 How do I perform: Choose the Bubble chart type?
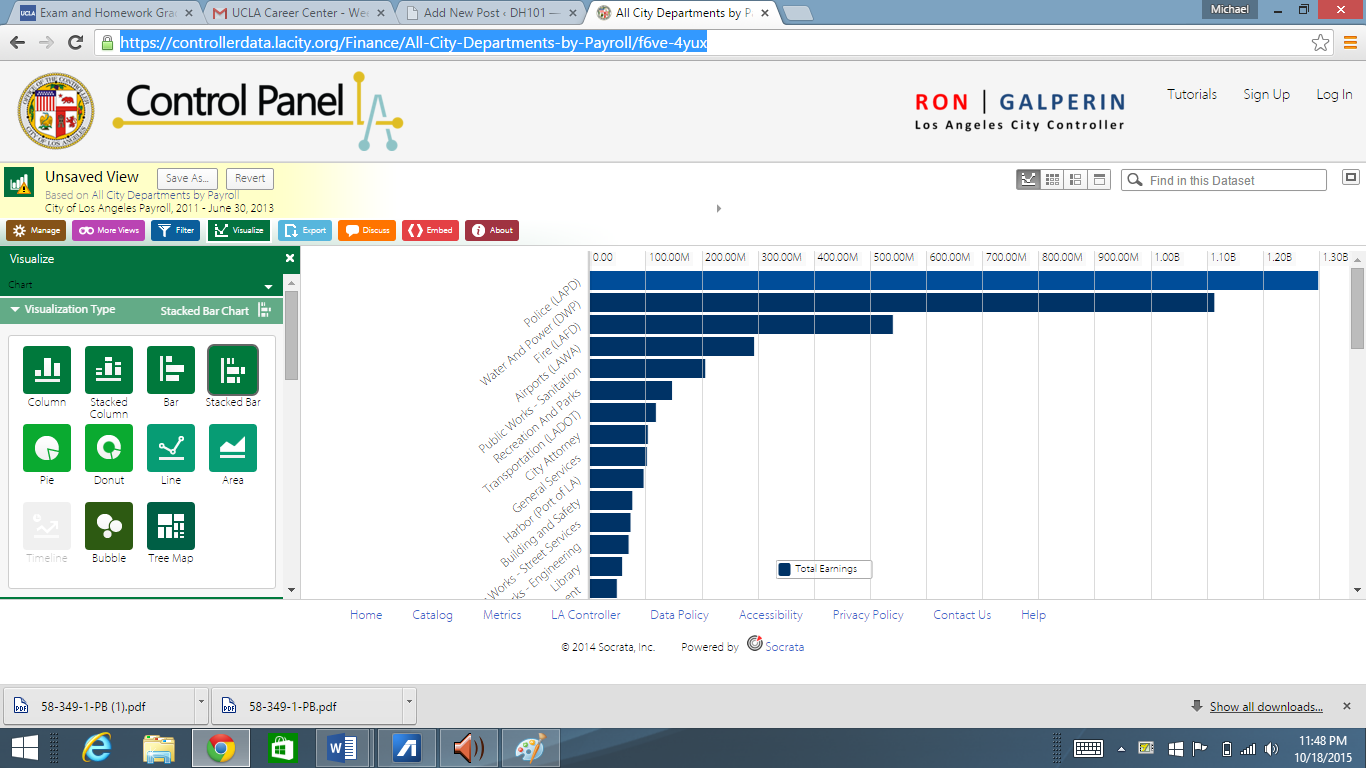tap(109, 526)
